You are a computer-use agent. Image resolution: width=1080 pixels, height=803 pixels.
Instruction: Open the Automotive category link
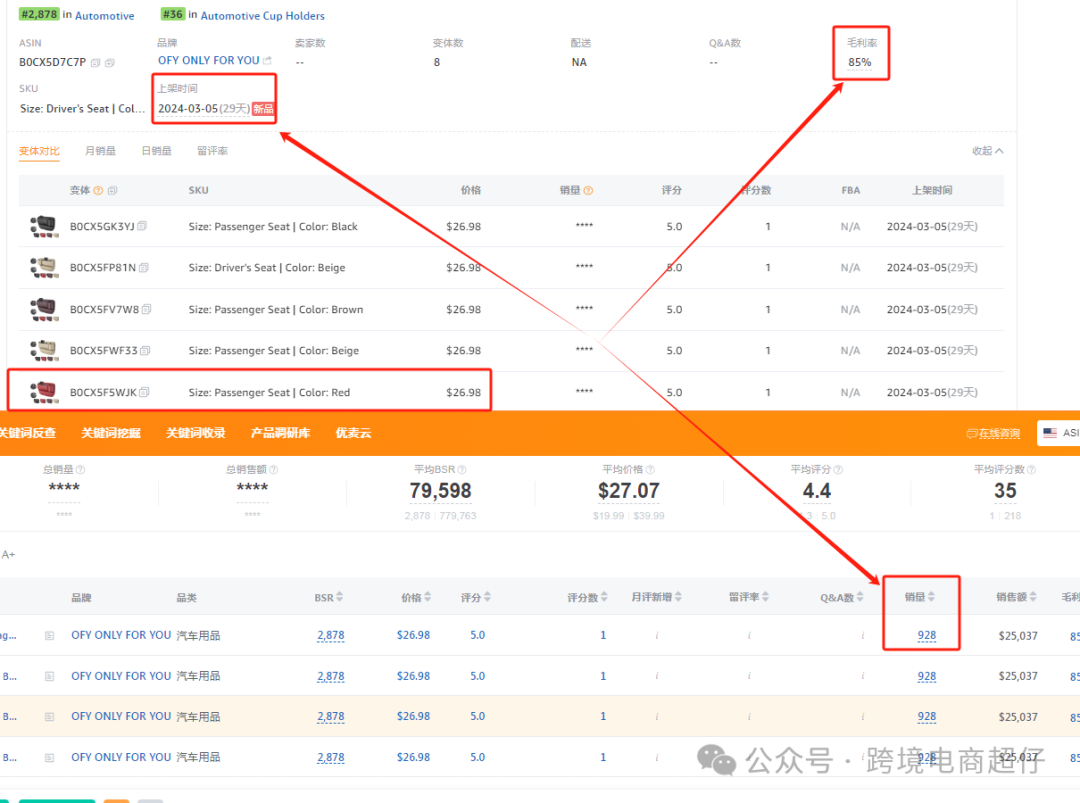105,15
